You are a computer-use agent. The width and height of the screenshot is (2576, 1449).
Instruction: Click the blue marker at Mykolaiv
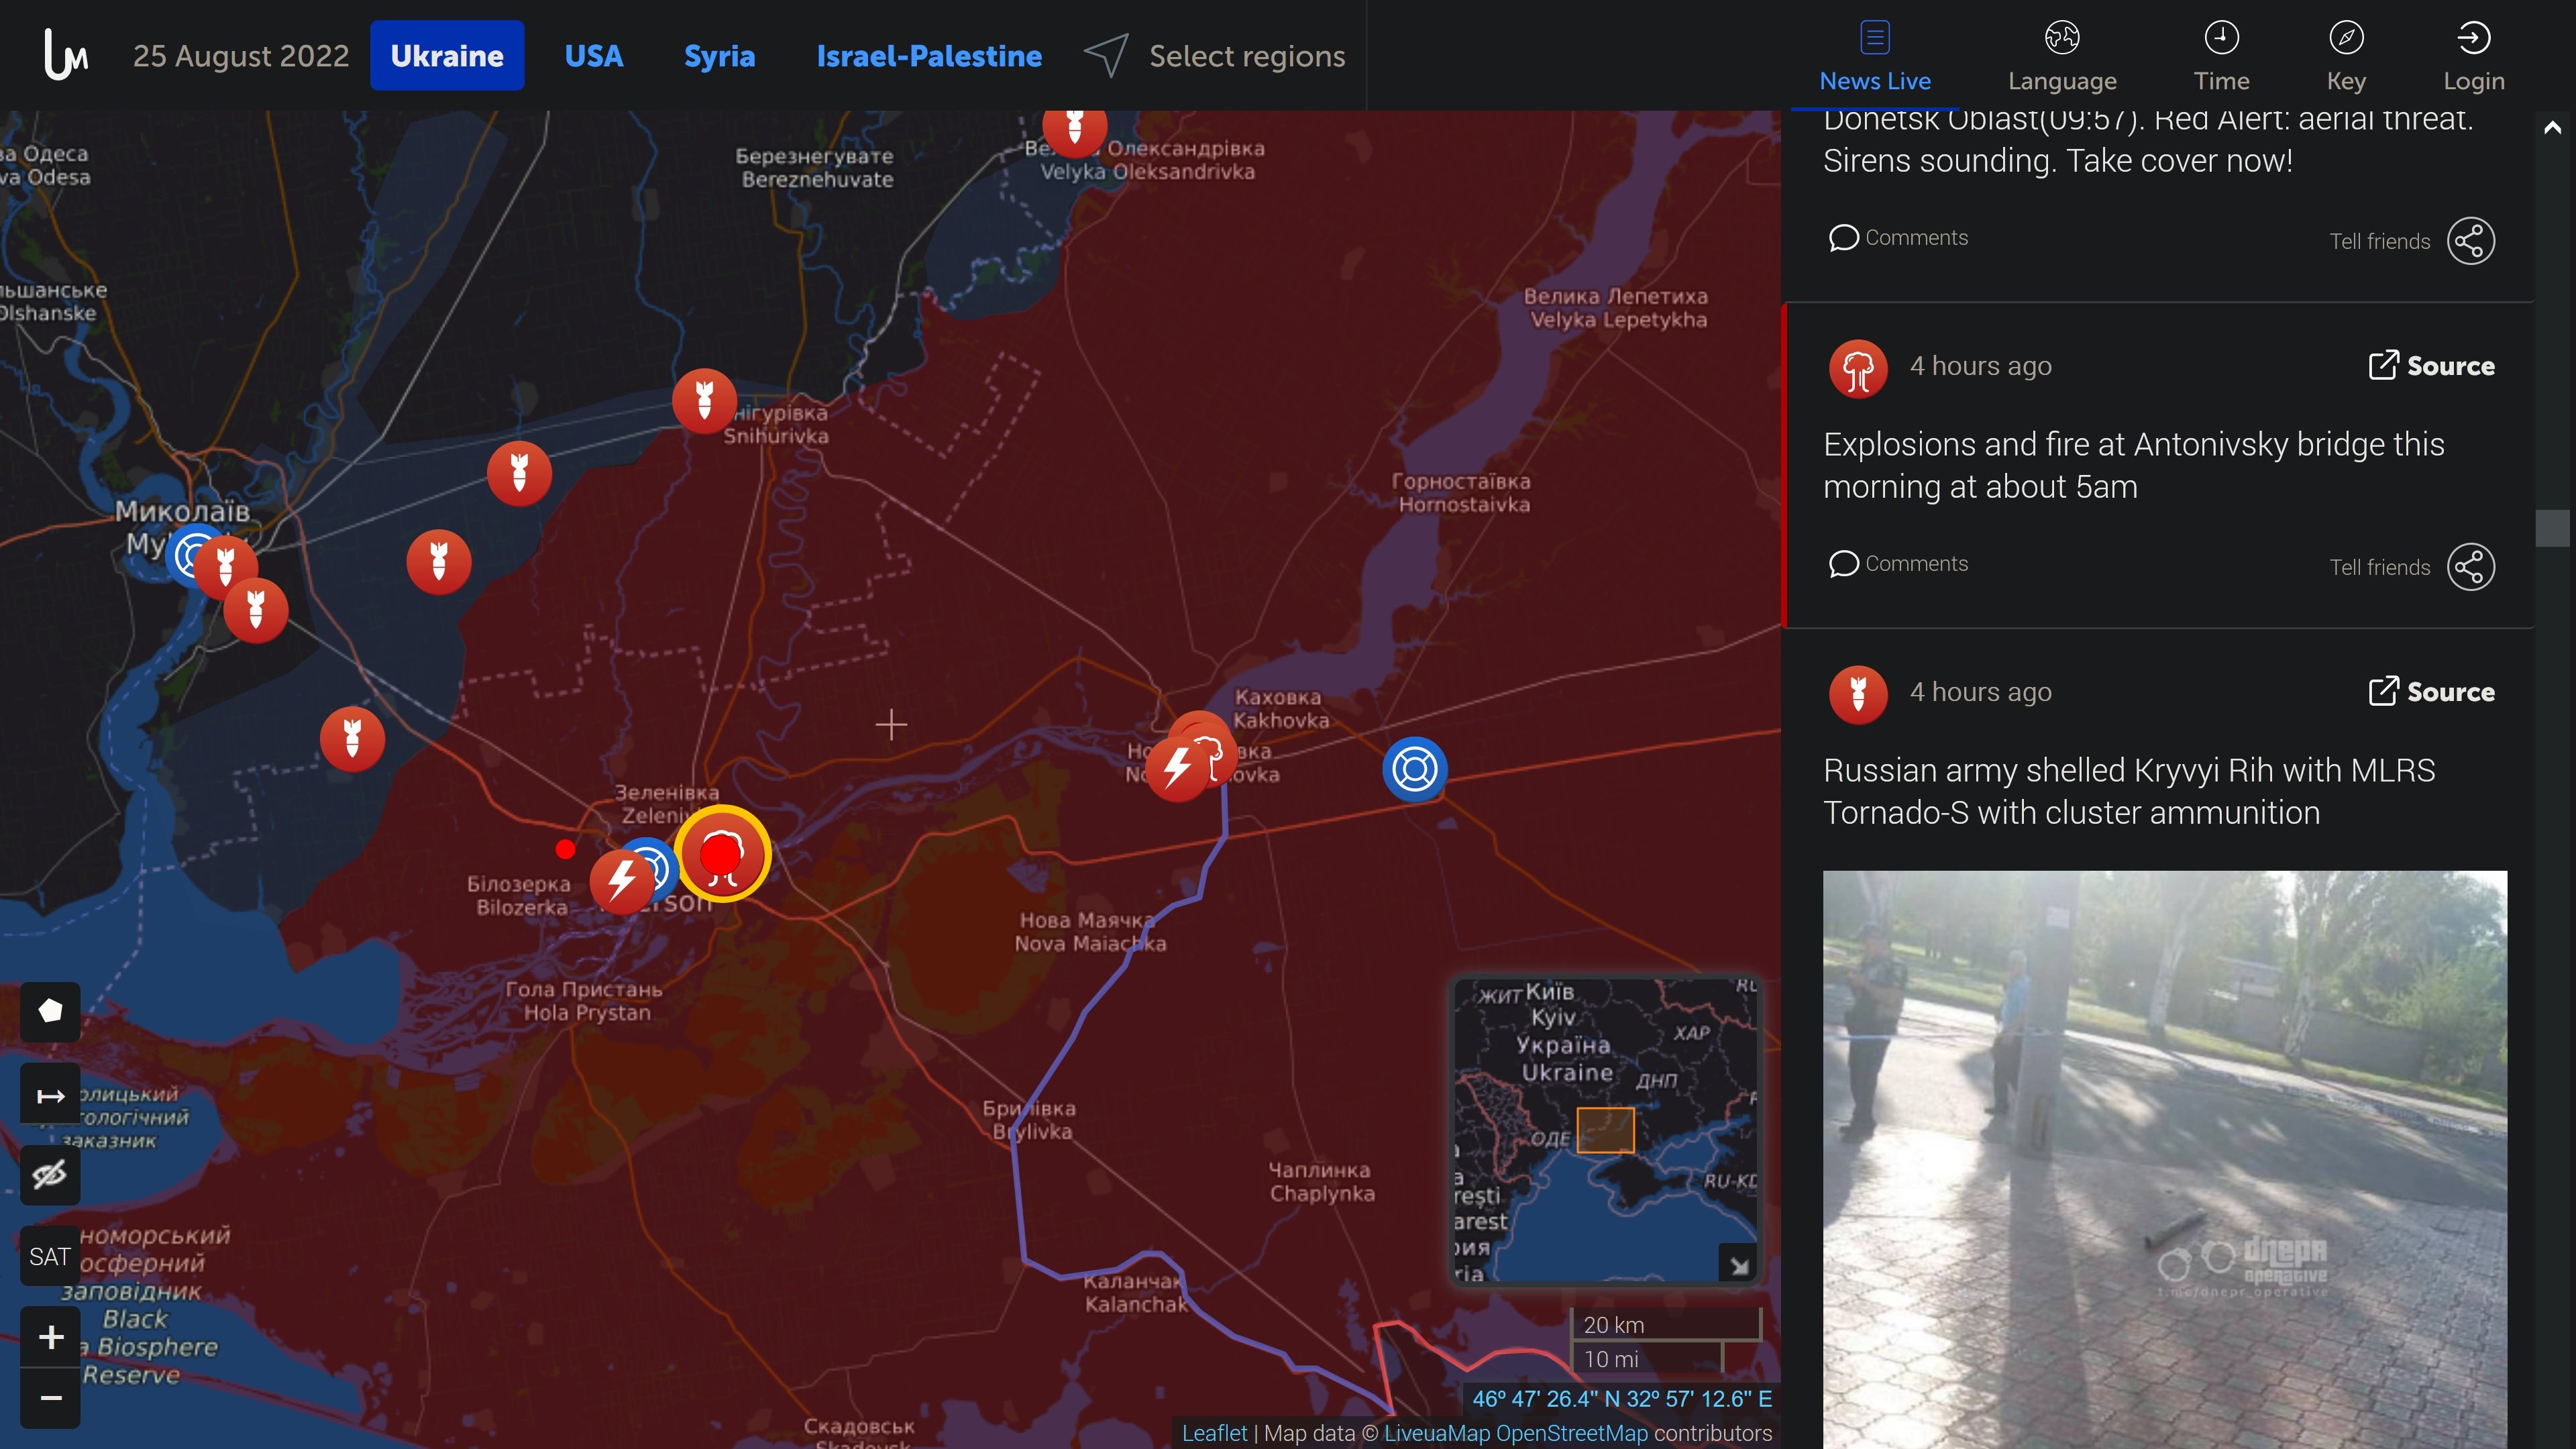click(188, 554)
